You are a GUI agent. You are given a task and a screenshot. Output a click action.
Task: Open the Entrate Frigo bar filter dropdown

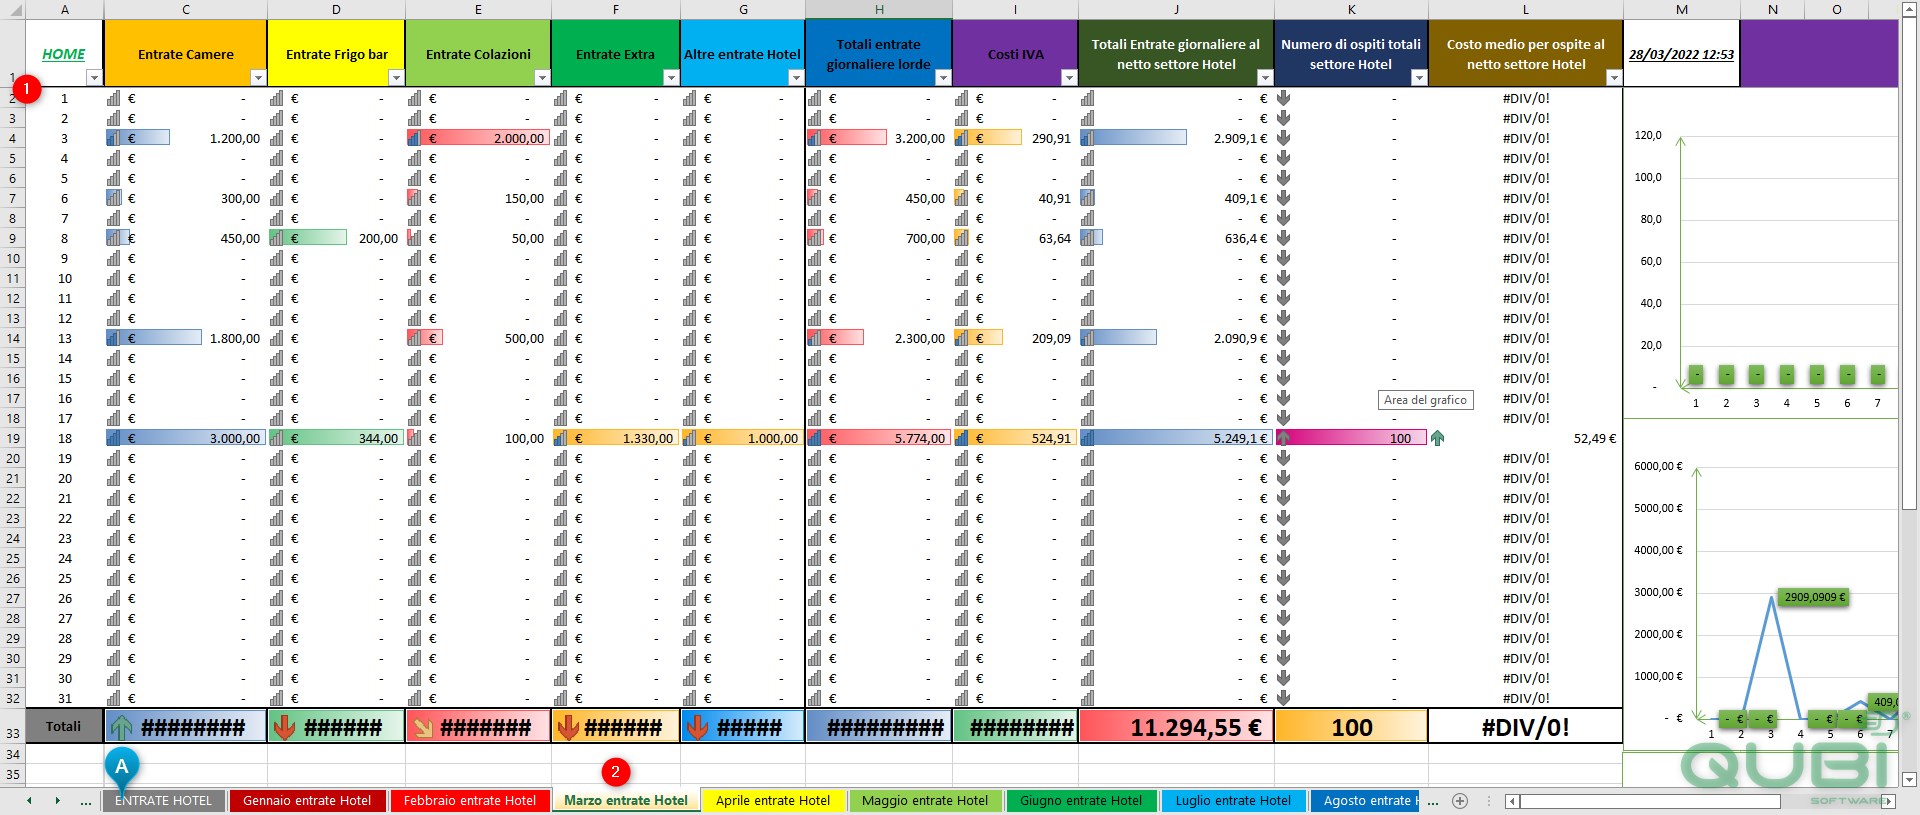[395, 78]
